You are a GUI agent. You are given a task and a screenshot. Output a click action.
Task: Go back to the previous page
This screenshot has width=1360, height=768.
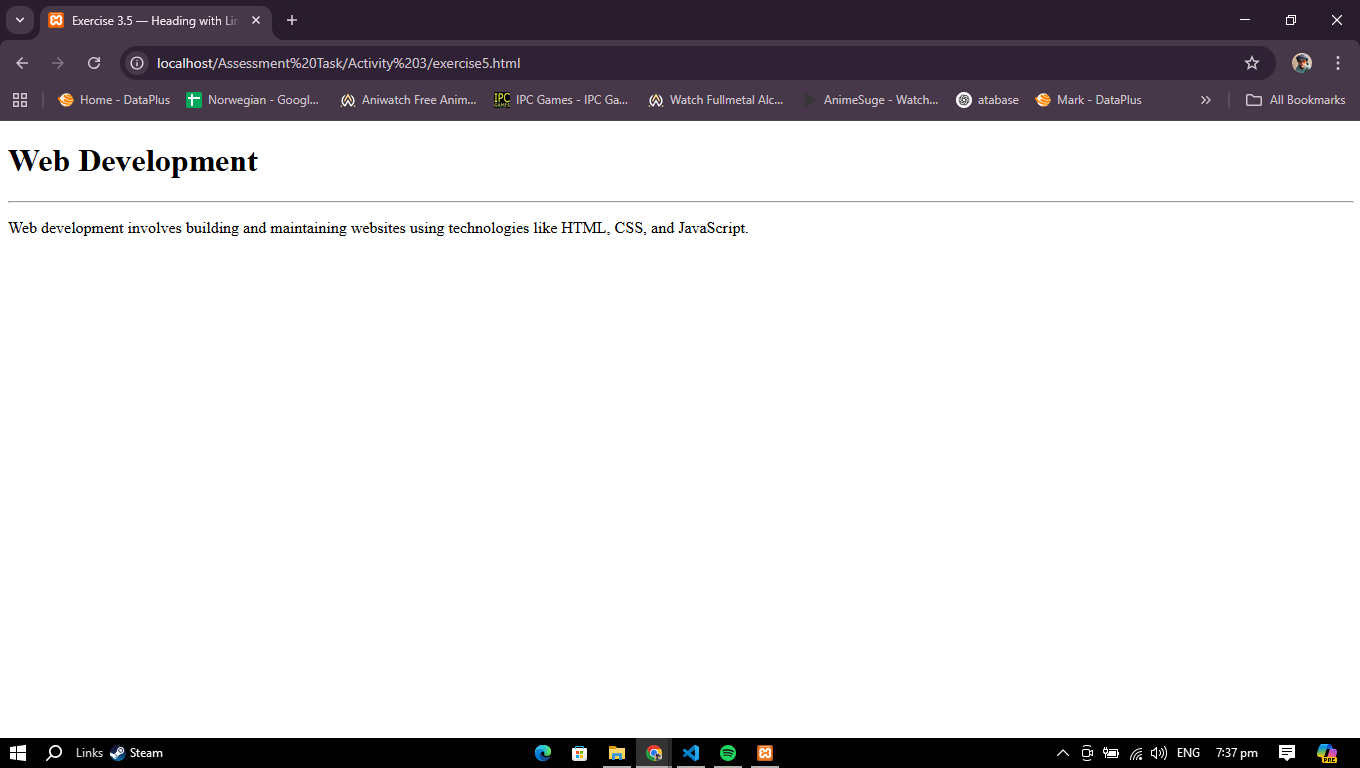[x=22, y=63]
